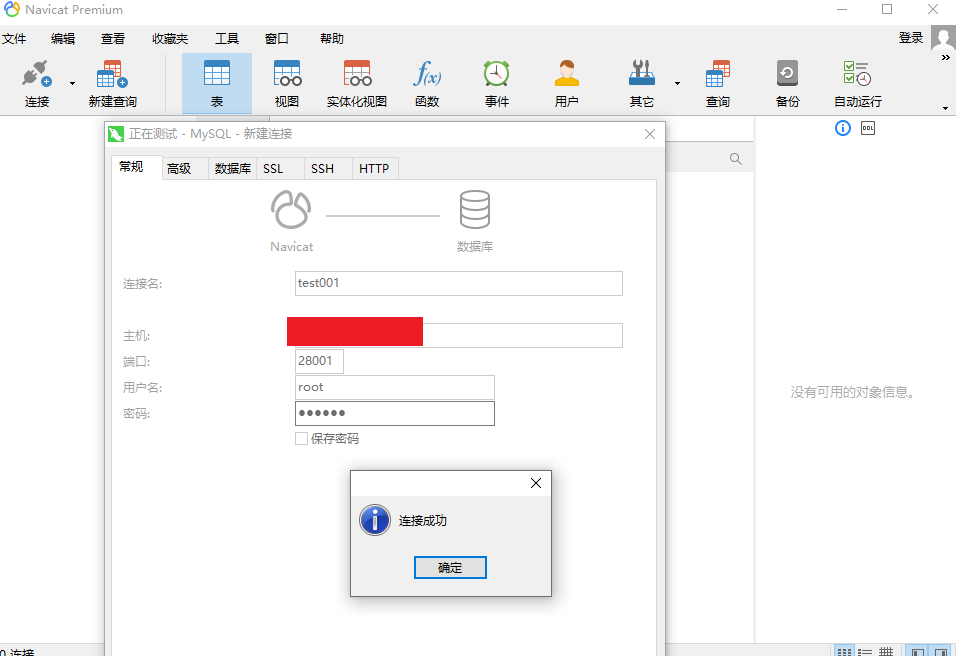This screenshot has height=656, width=956.
Task: Click the 没有可用的对象信息 text
Action: coord(852,392)
